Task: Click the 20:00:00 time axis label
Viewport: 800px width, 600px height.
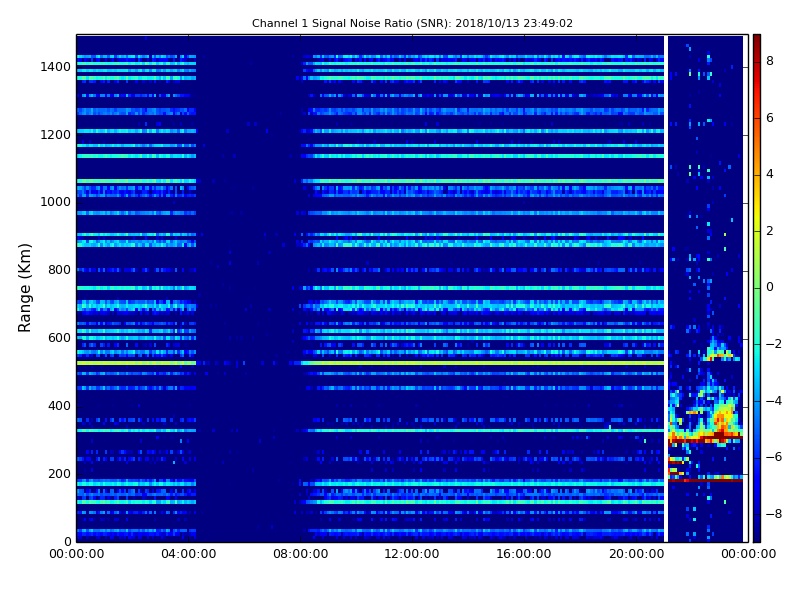Action: tap(636, 554)
